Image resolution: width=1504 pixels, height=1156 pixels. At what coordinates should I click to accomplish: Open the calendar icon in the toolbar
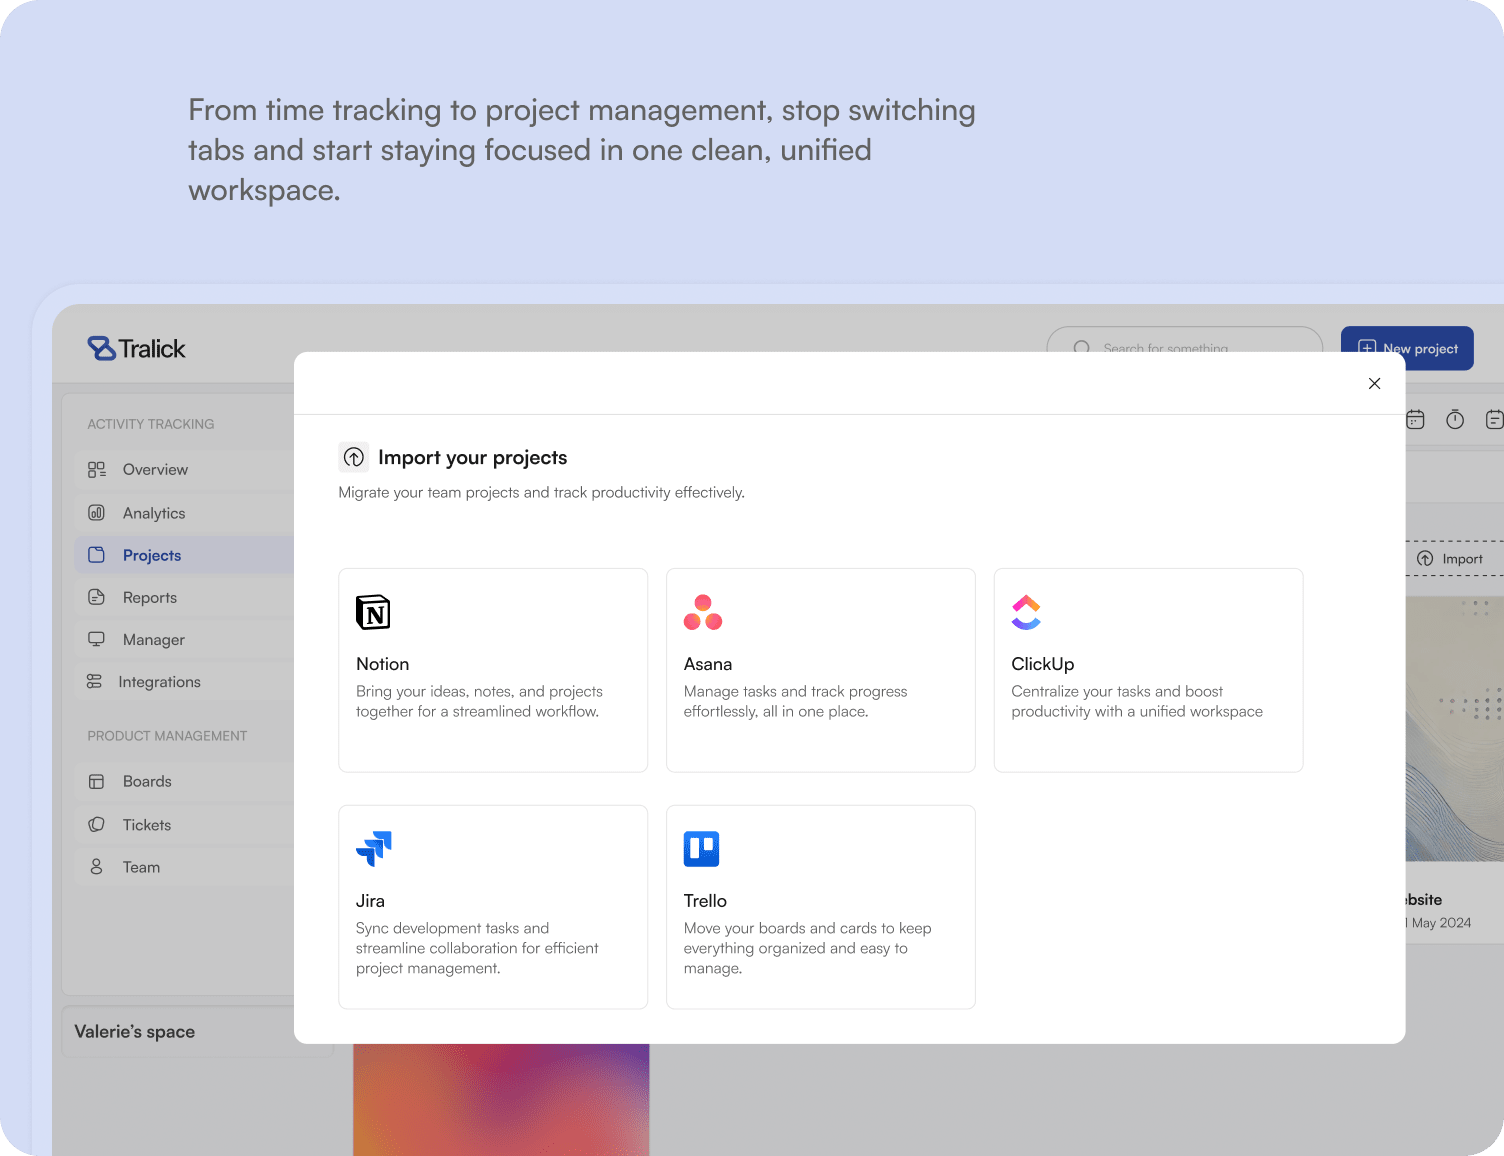click(x=1415, y=419)
